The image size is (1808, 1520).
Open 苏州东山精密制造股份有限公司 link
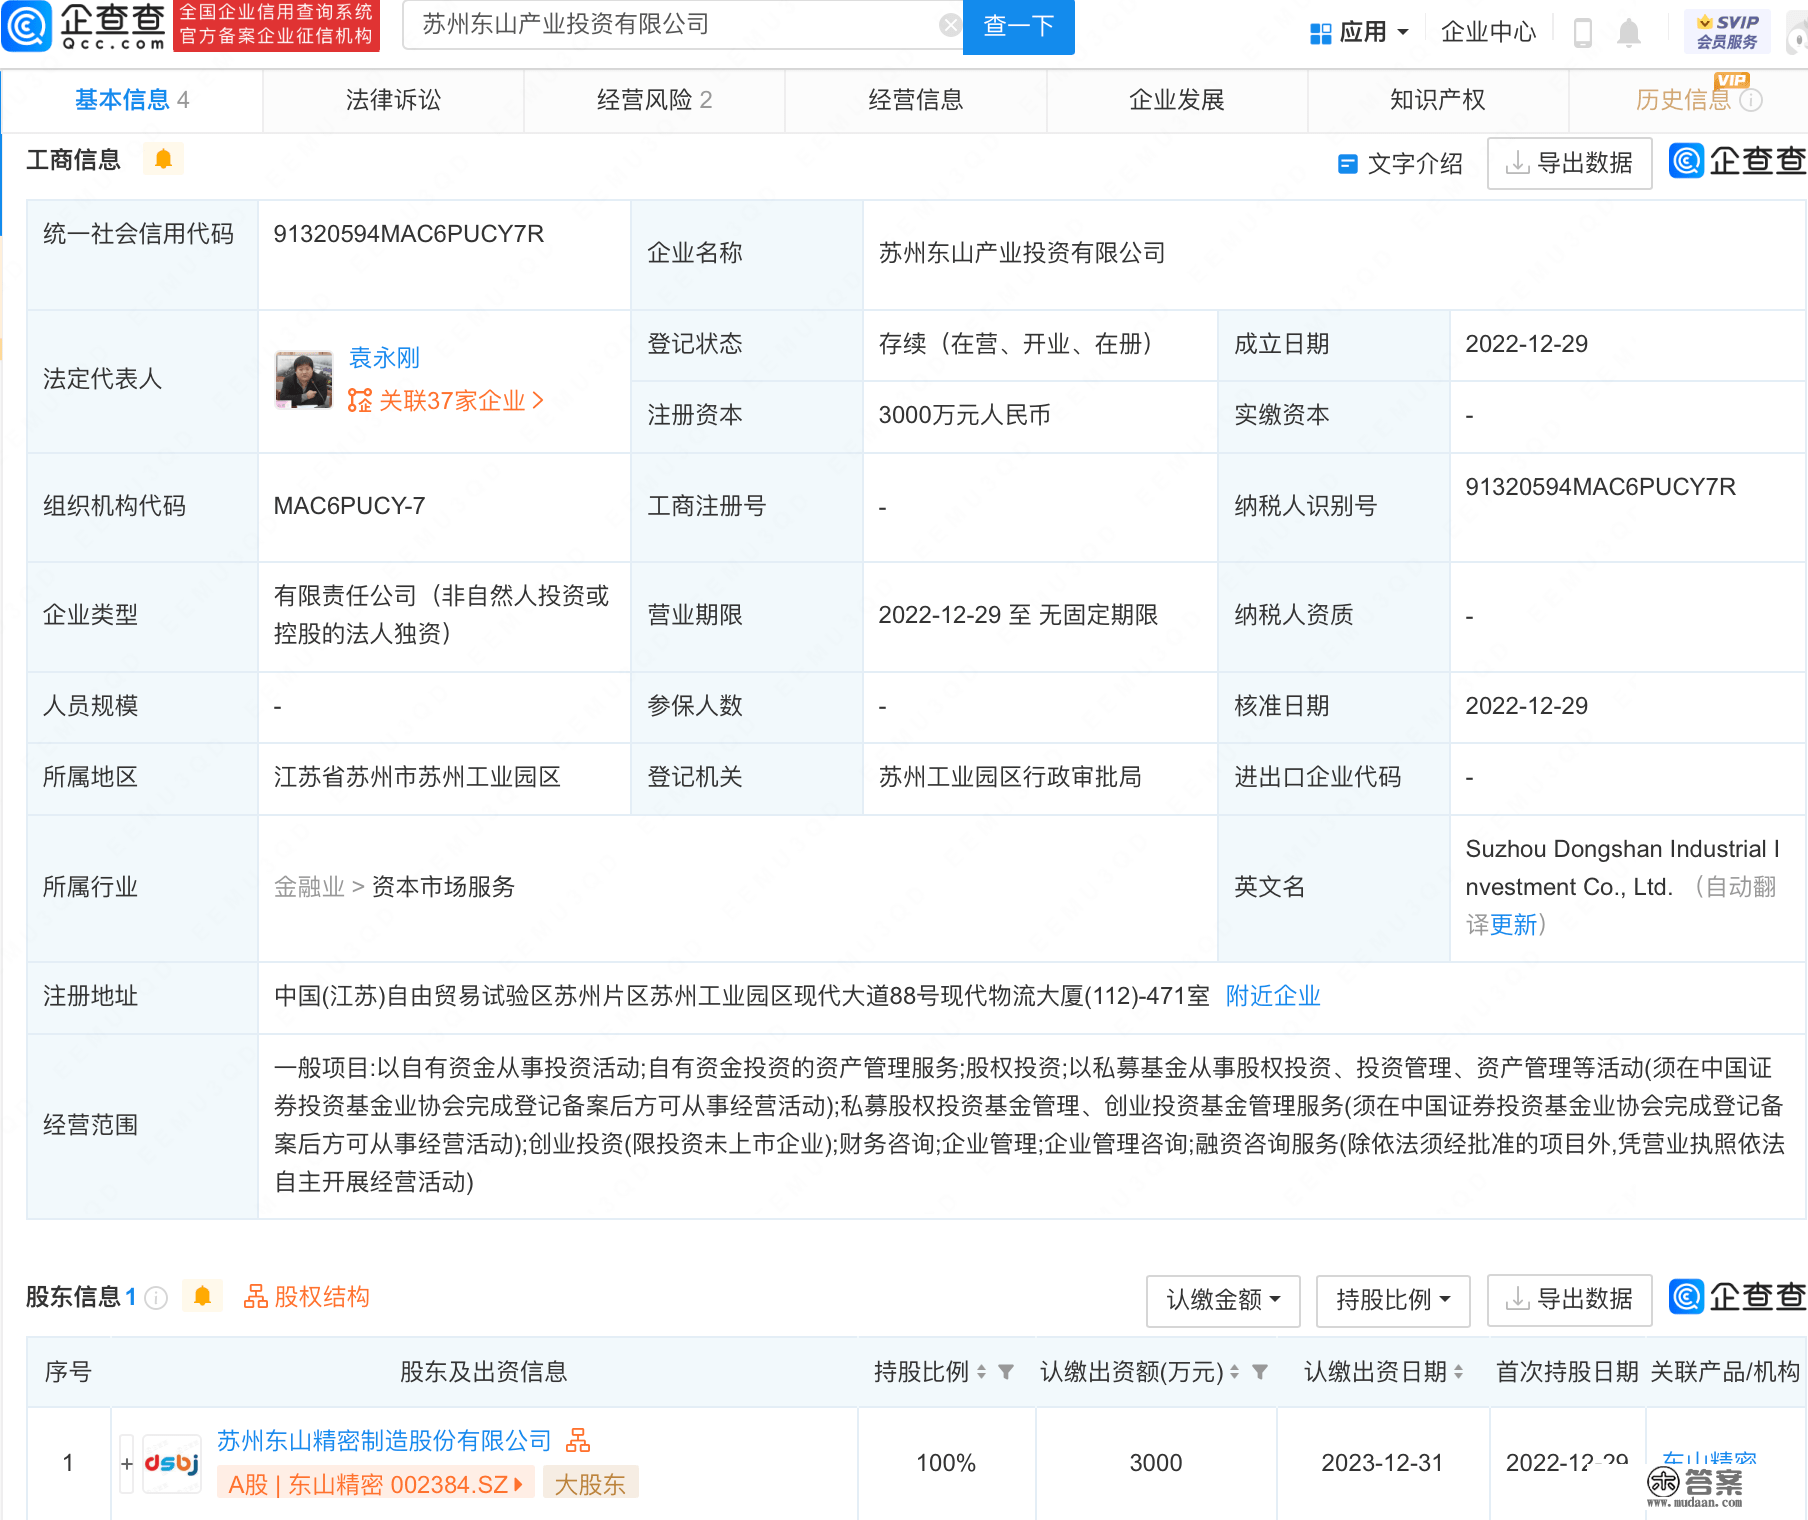pos(384,1440)
